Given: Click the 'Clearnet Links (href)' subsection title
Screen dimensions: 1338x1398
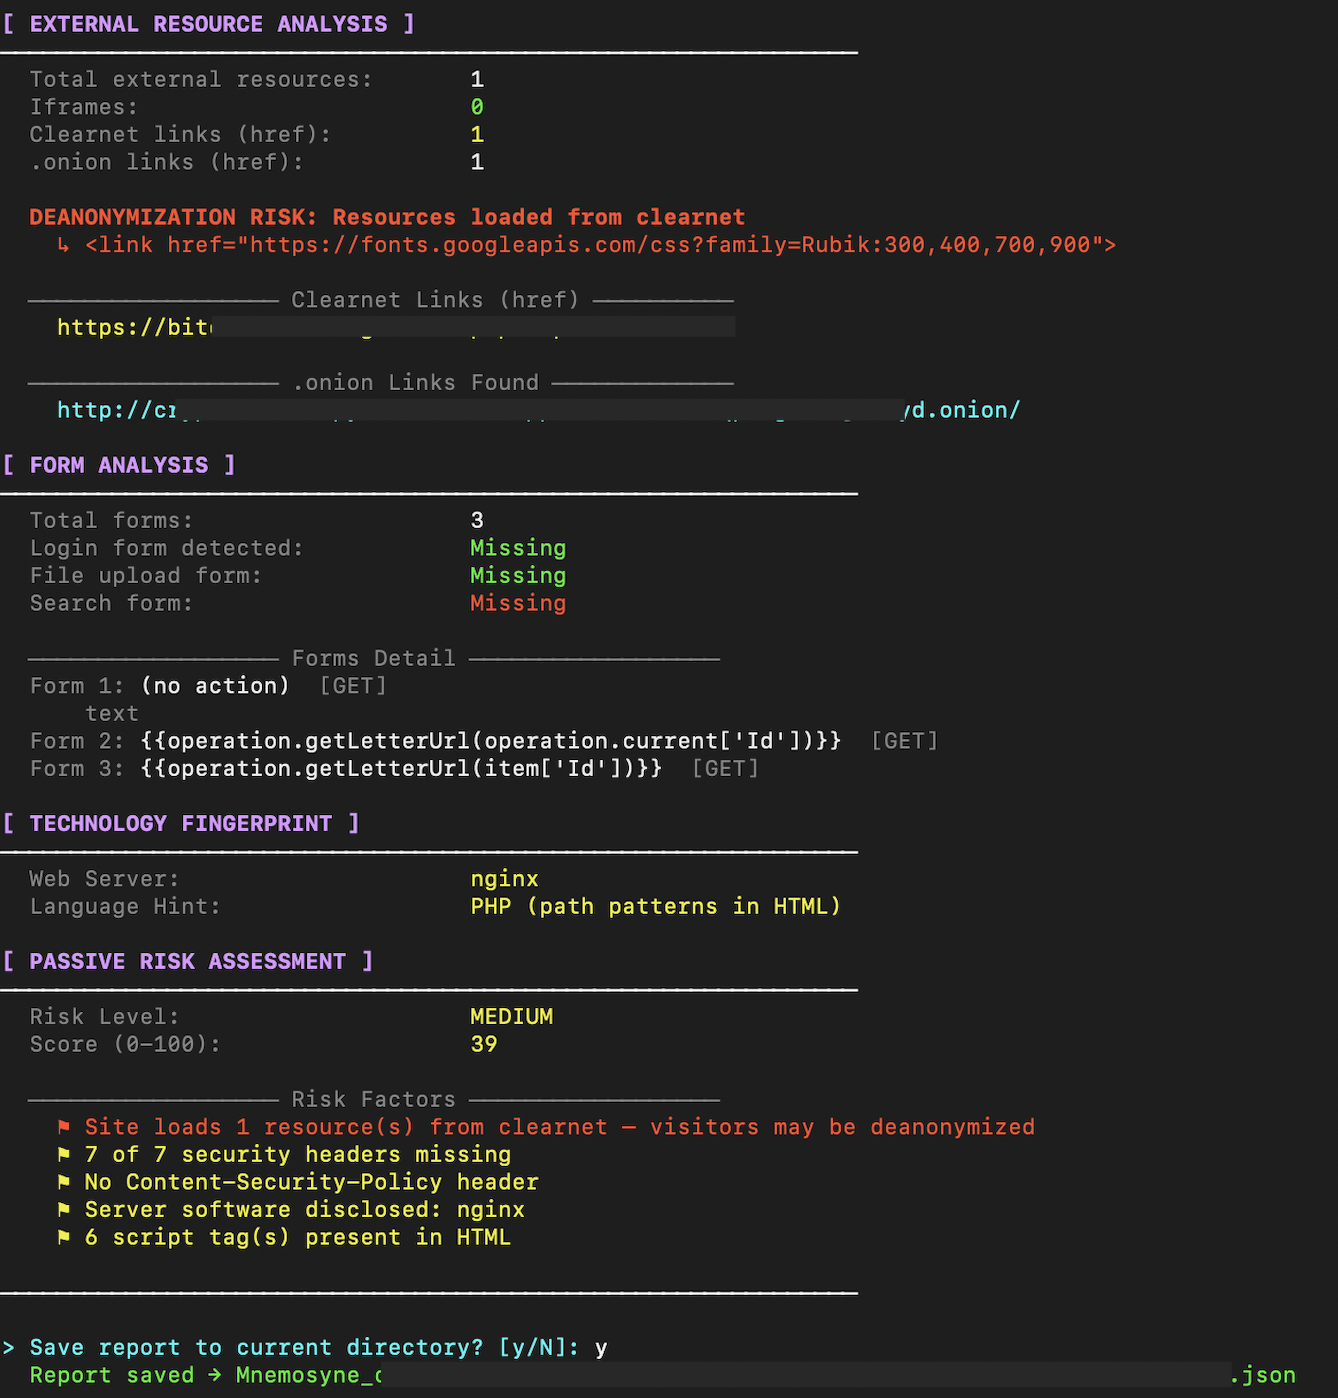Looking at the screenshot, I should pyautogui.click(x=435, y=300).
